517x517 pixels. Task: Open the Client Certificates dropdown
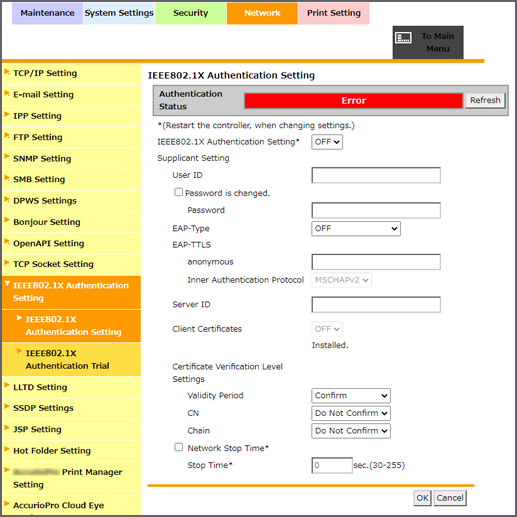click(327, 329)
